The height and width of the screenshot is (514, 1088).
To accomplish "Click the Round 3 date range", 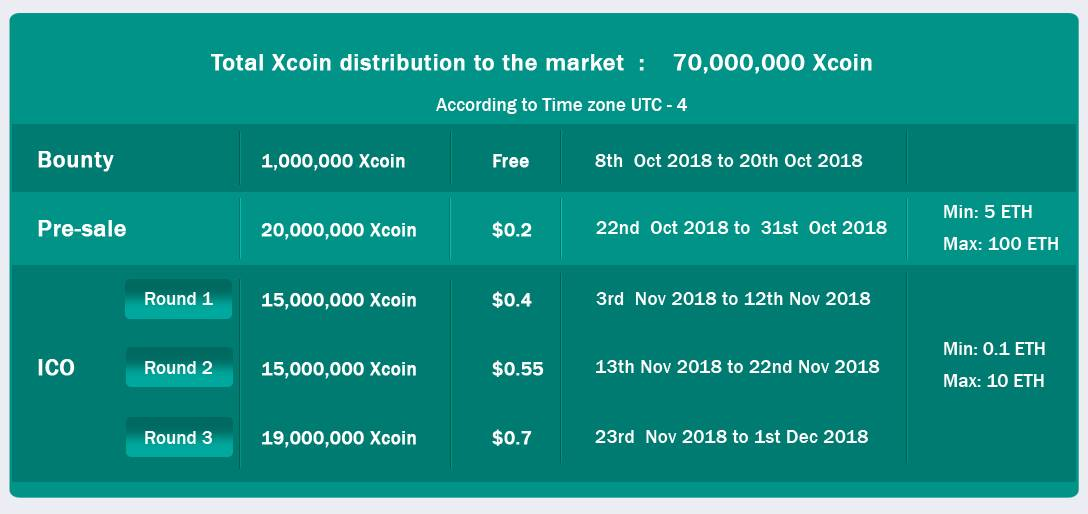I will pyautogui.click(x=731, y=436).
